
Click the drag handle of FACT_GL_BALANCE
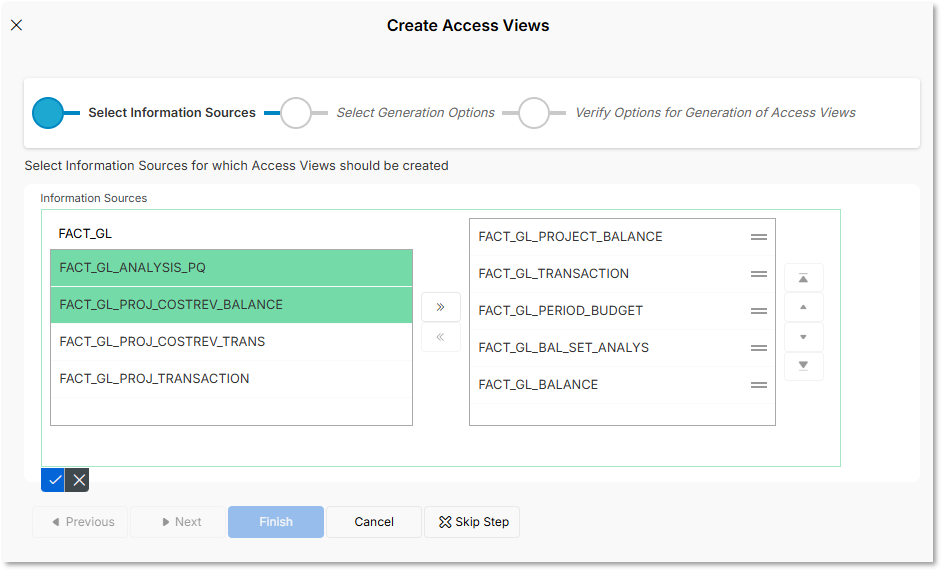coord(759,385)
